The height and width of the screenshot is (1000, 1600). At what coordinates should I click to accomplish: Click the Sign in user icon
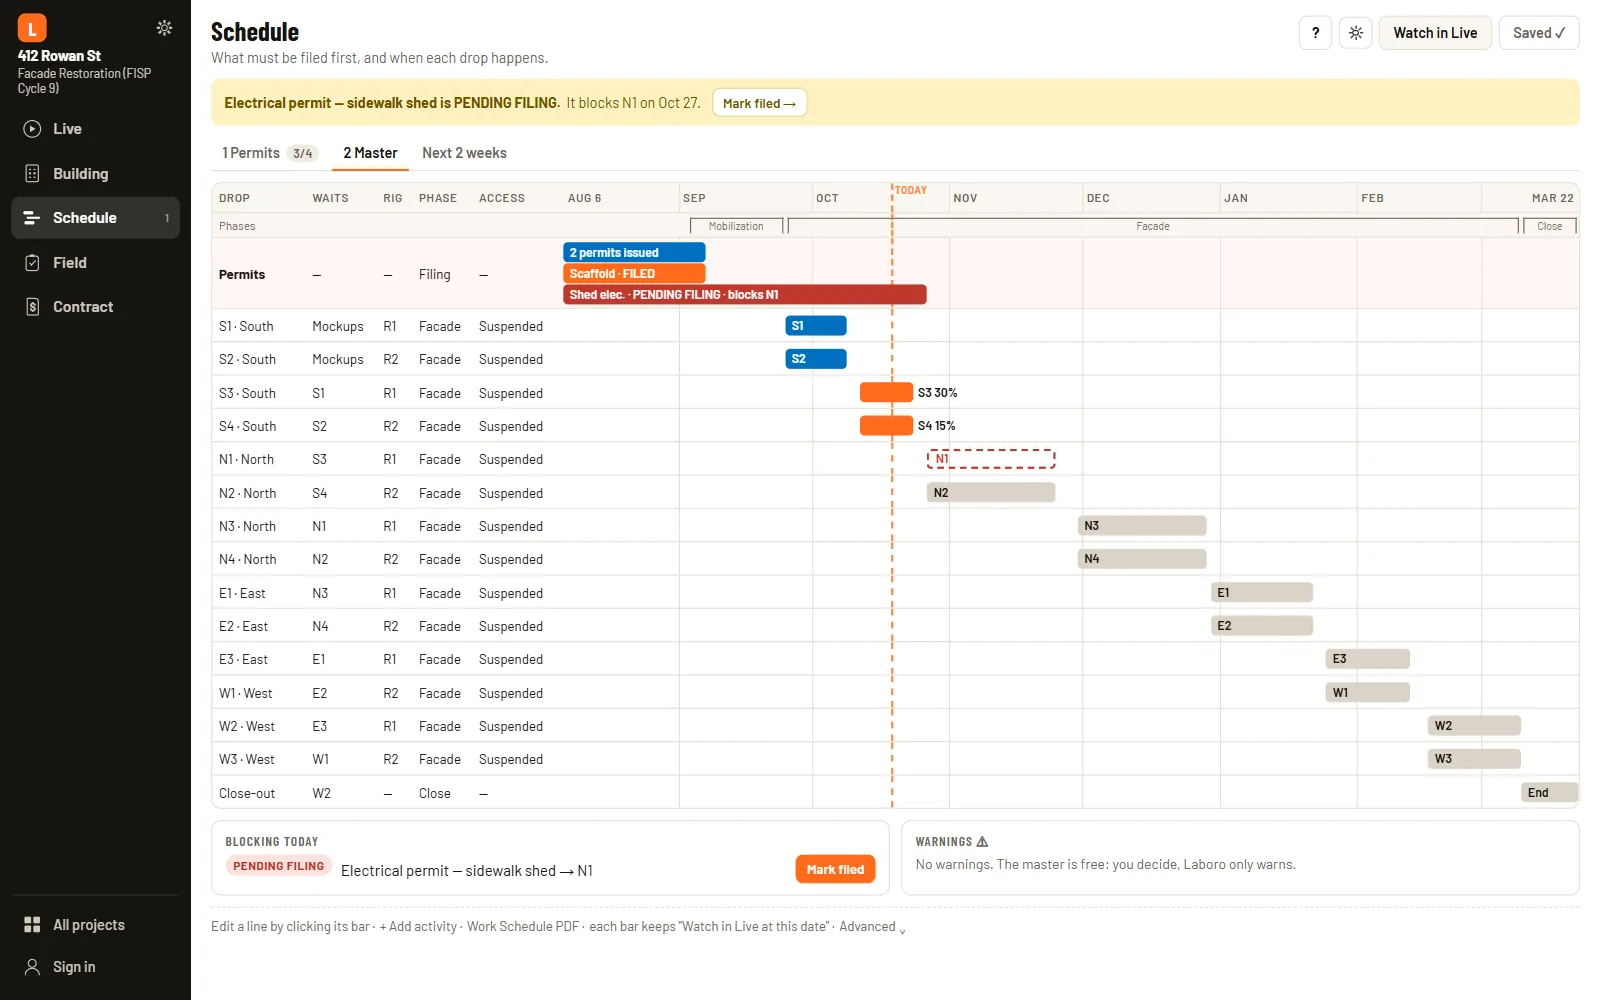point(32,967)
